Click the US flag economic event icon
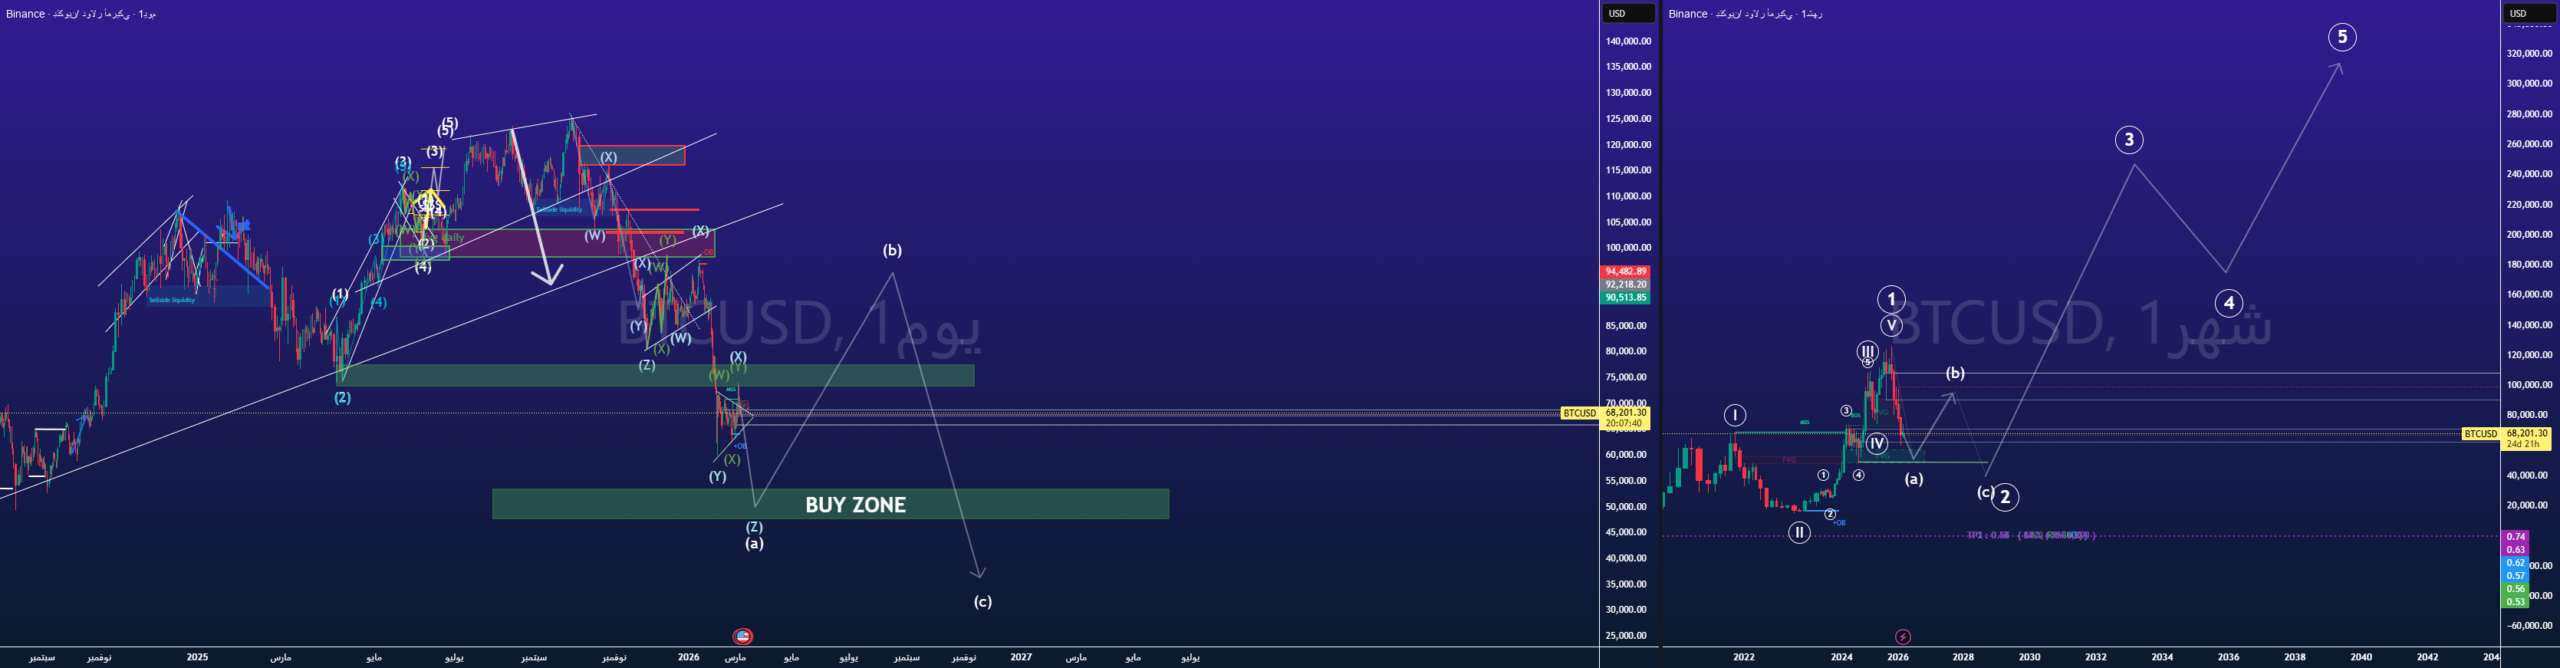The height and width of the screenshot is (668, 2560). (x=742, y=636)
